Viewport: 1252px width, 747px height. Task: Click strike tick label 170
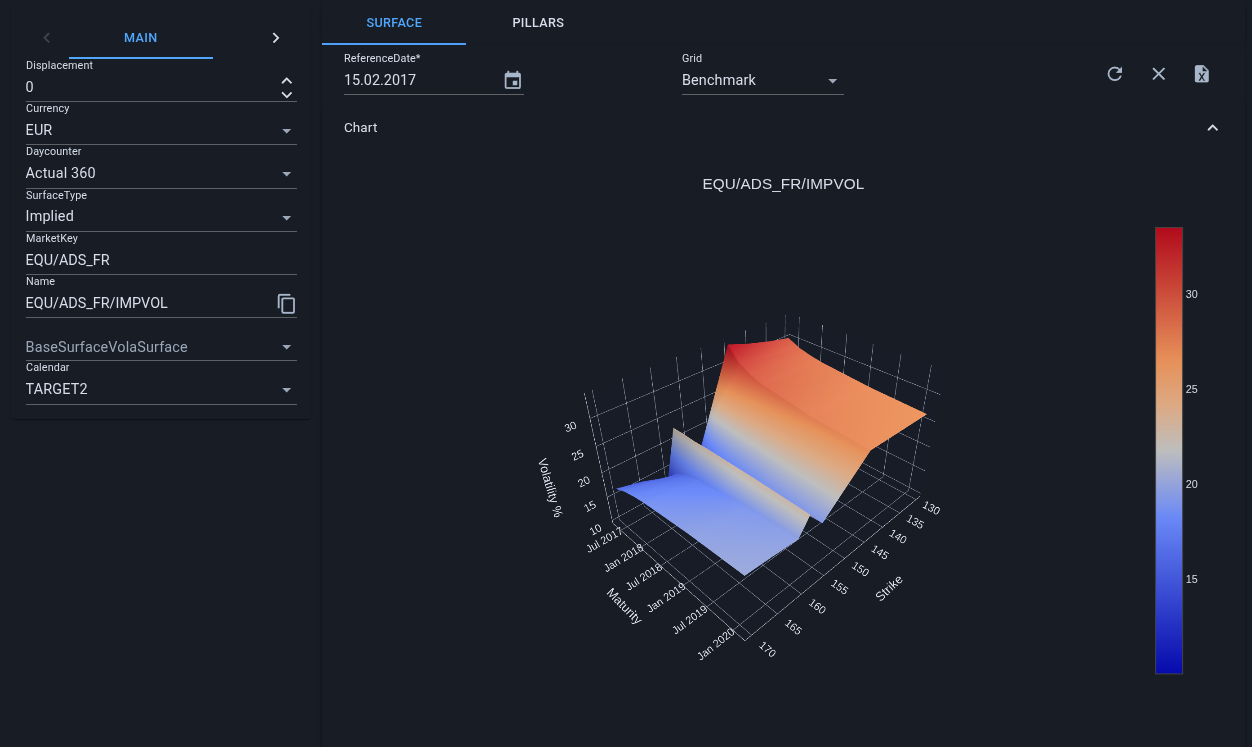[x=768, y=650]
